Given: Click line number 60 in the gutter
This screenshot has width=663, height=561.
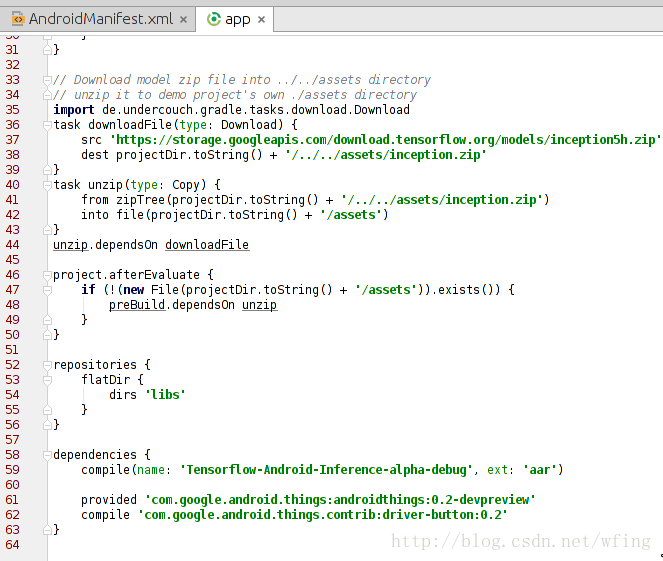Looking at the screenshot, I should [x=12, y=485].
